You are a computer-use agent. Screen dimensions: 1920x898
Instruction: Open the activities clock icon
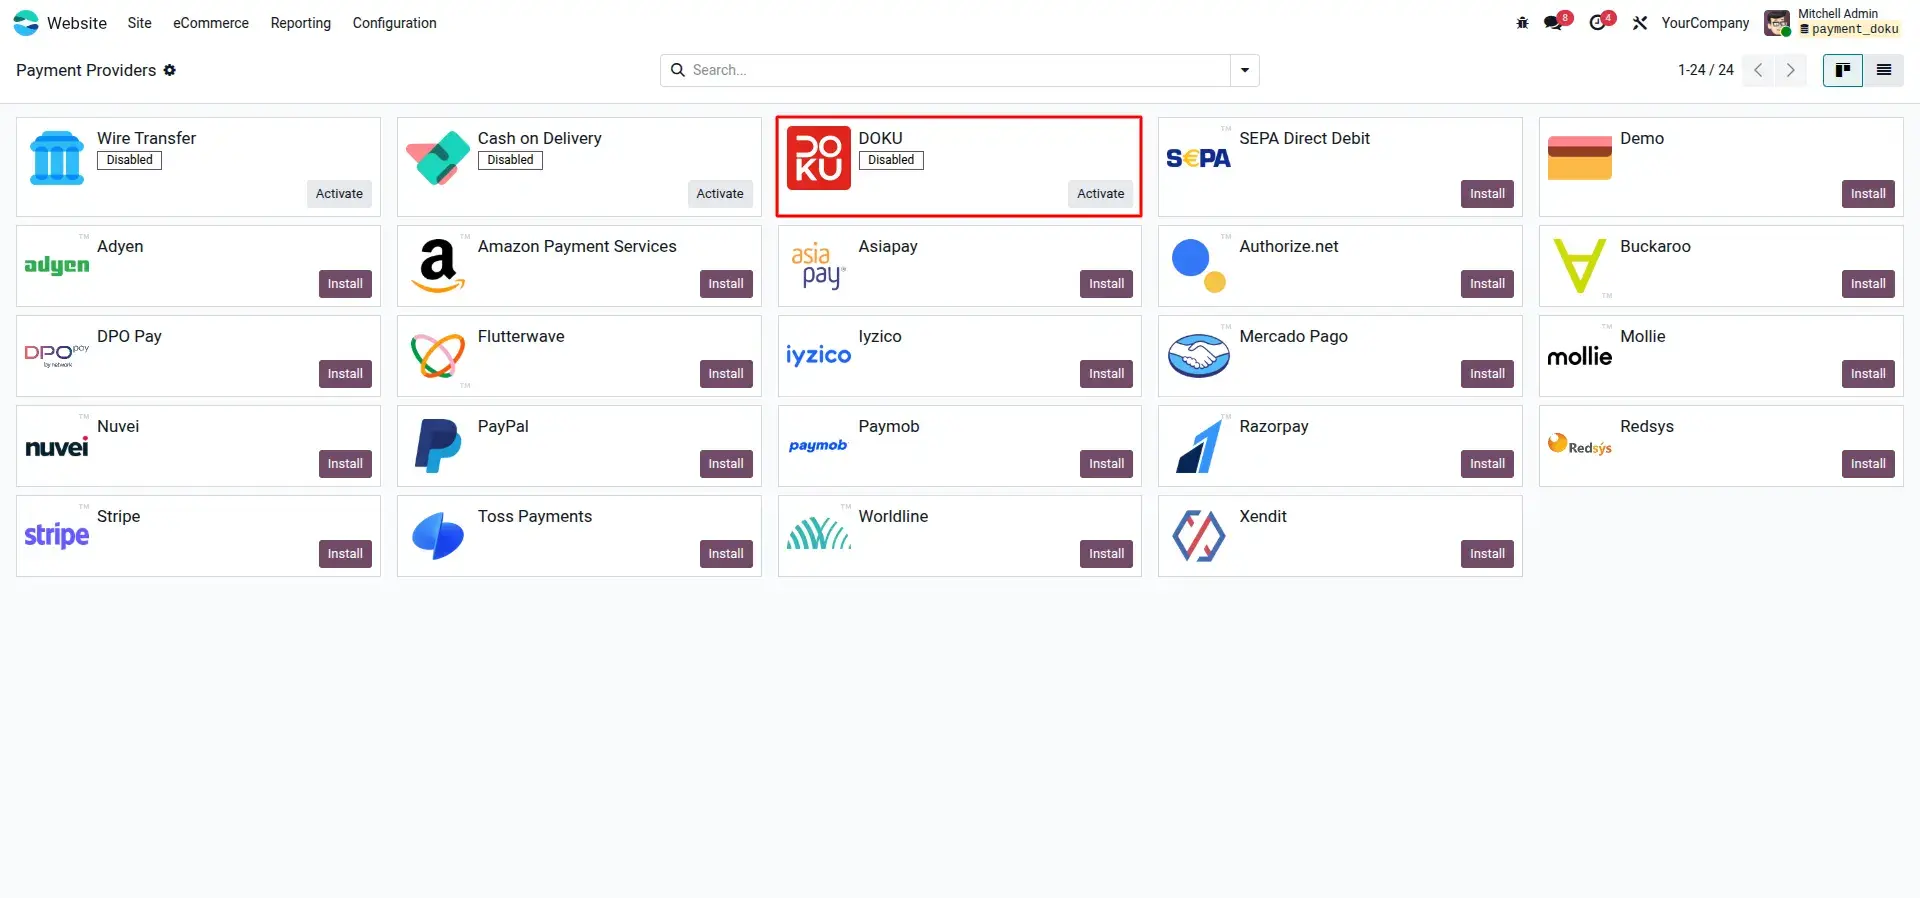(1598, 23)
